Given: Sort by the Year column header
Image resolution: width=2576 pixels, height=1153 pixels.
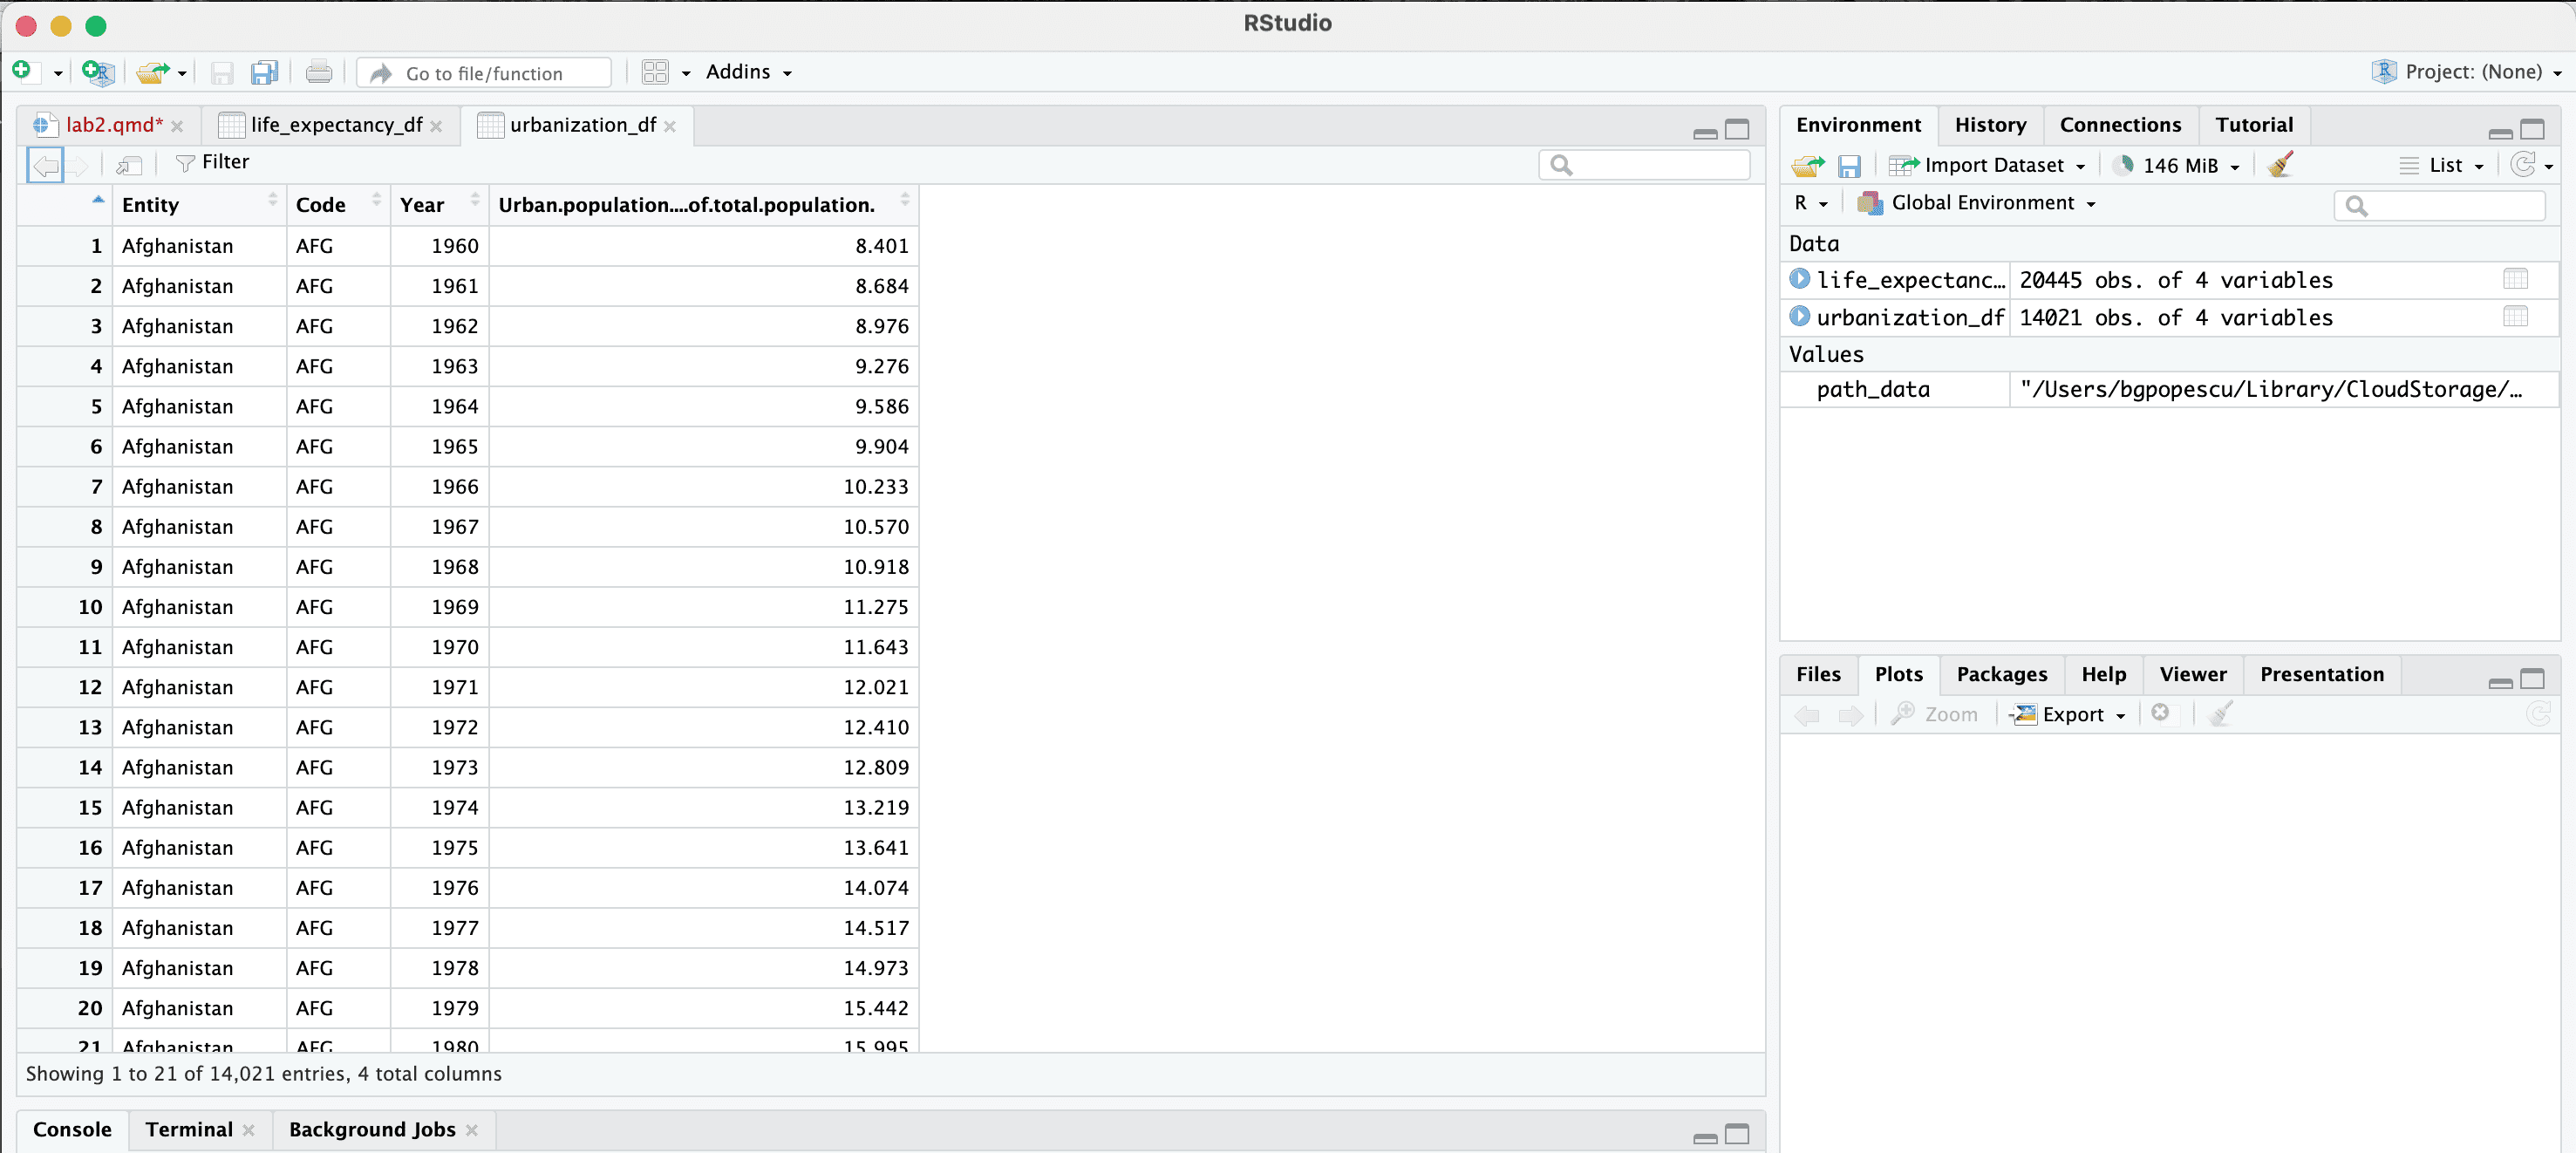Looking at the screenshot, I should (x=422, y=205).
